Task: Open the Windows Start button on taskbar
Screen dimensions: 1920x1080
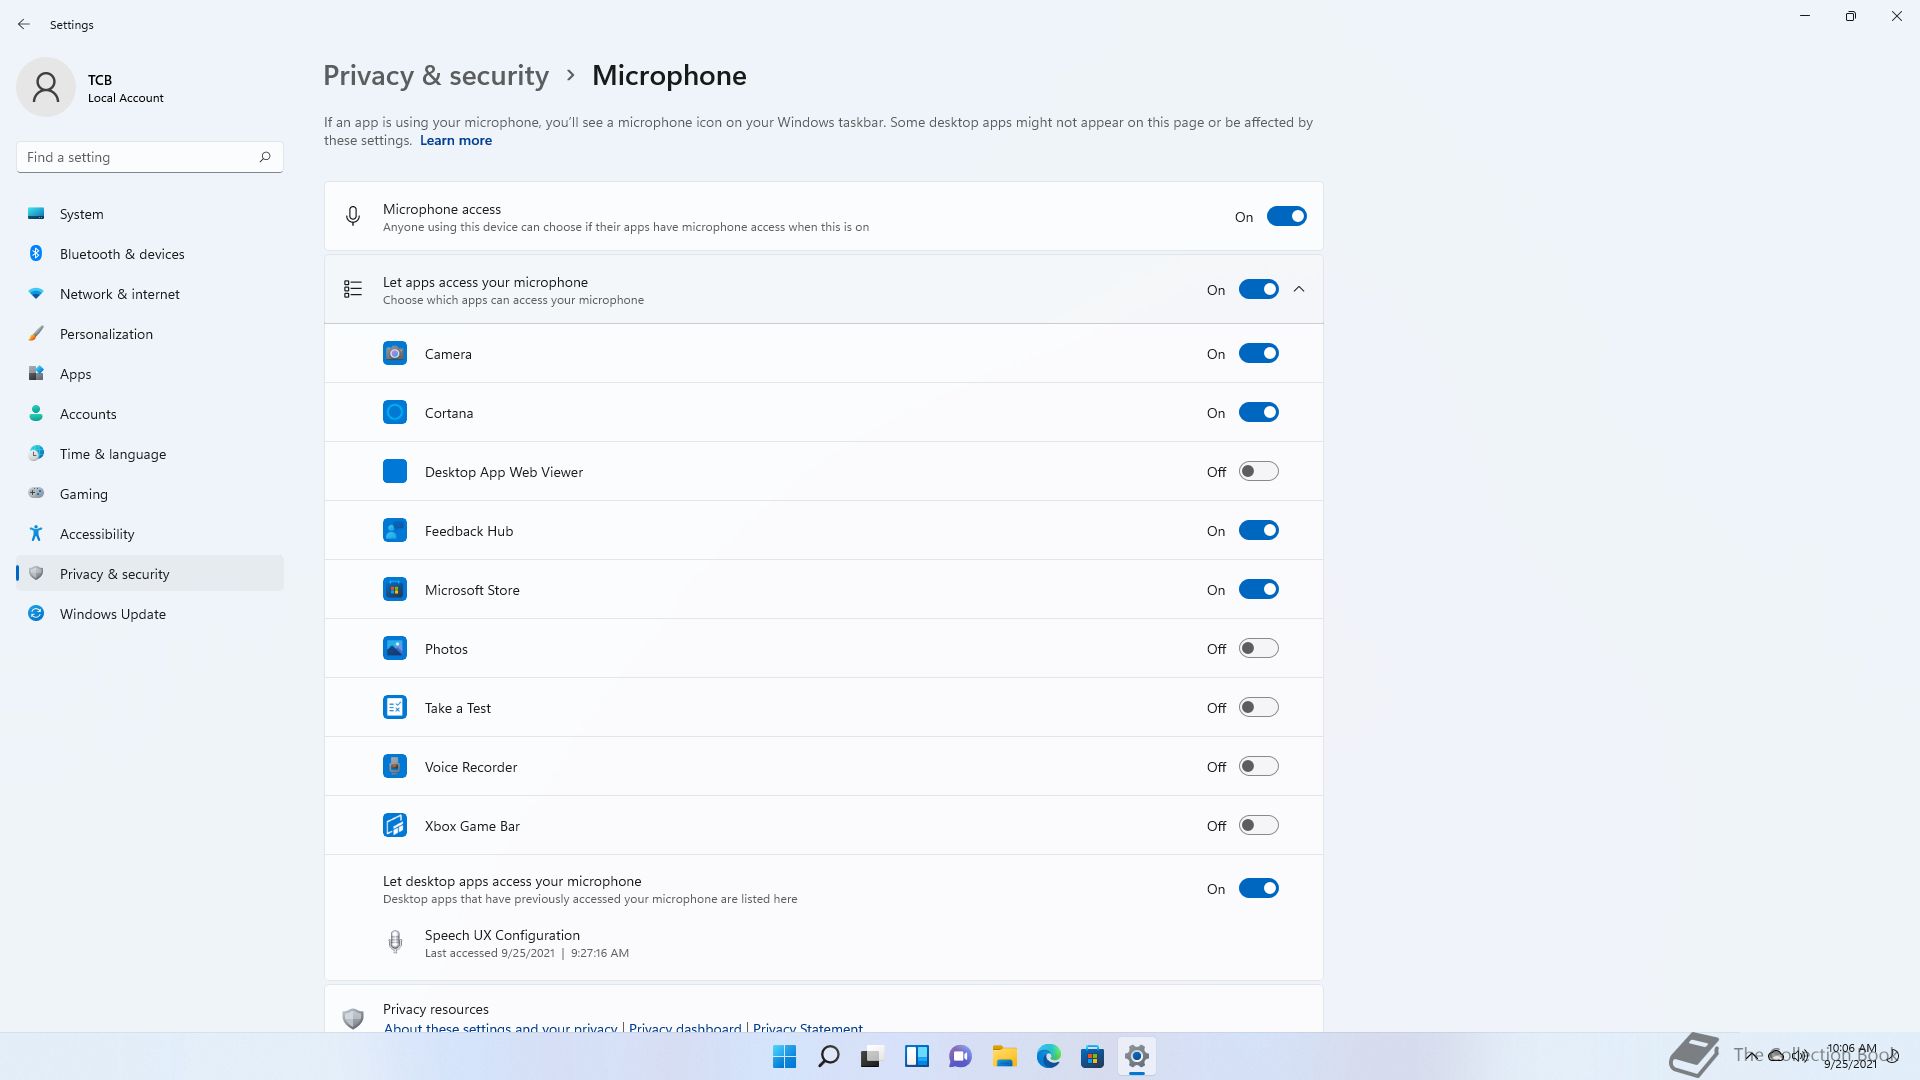Action: [785, 1056]
